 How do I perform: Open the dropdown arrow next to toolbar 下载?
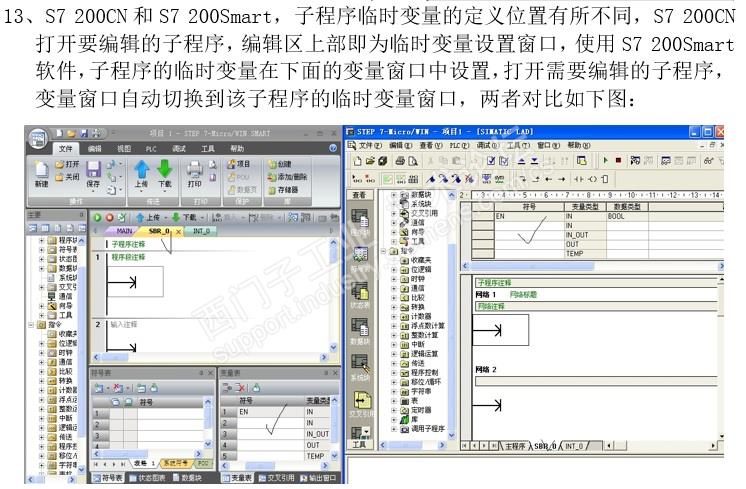[x=202, y=217]
